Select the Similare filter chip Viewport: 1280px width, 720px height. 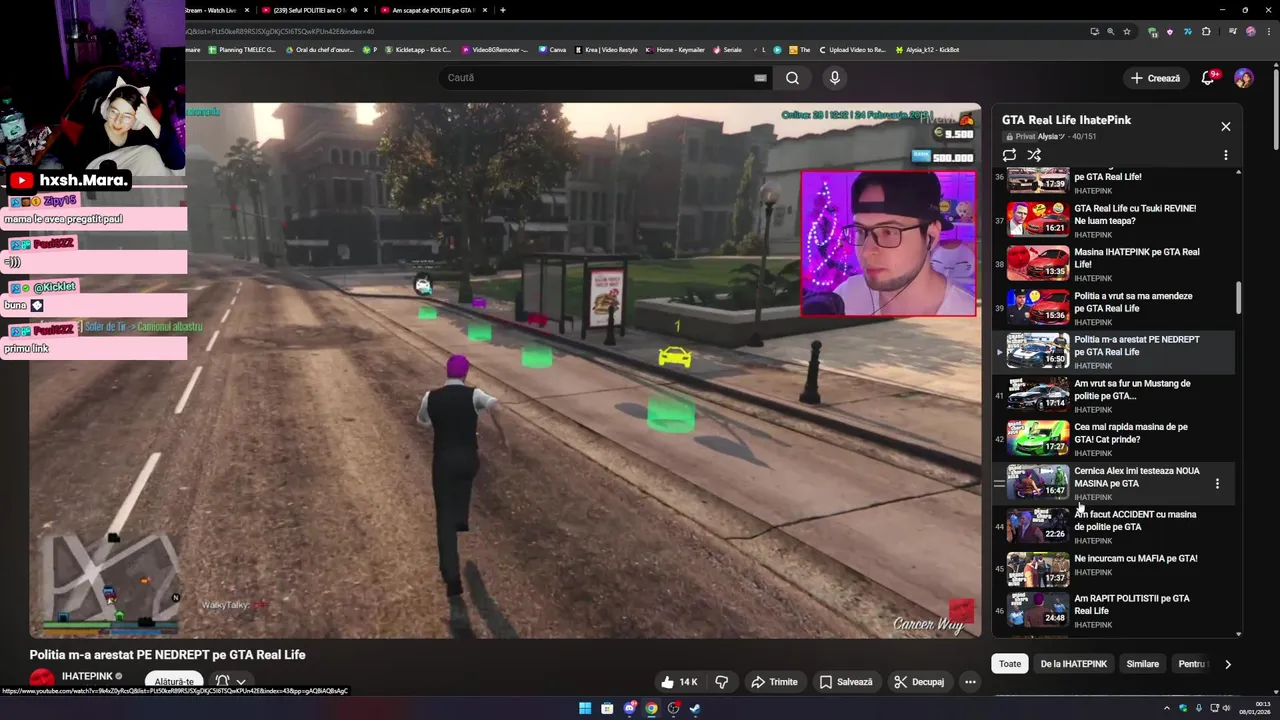pos(1143,664)
